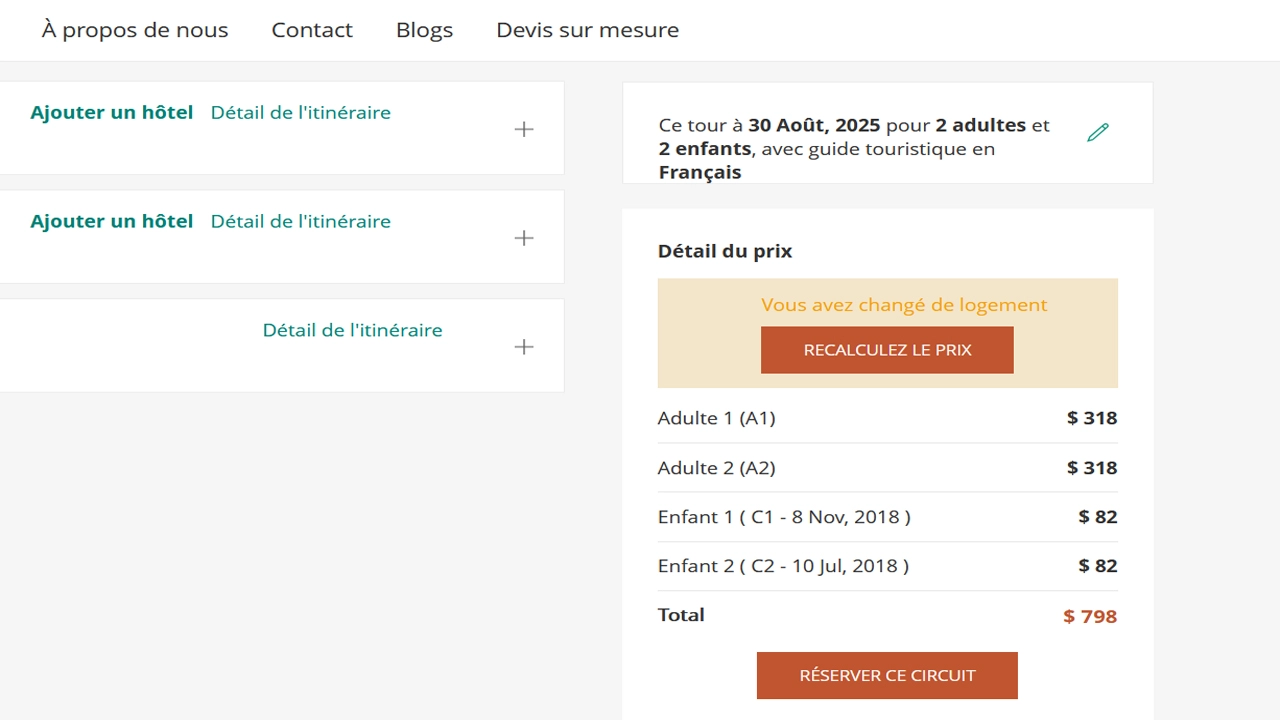Open Détail de l'itinéraire in the third card
The image size is (1280, 720).
(352, 330)
